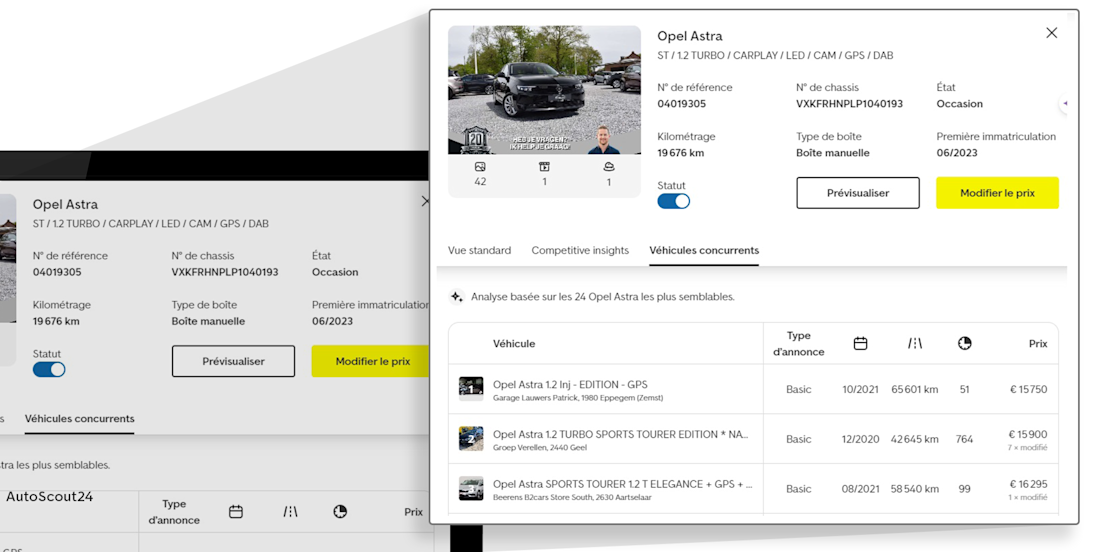Click calendar column icon in background window

(236, 512)
